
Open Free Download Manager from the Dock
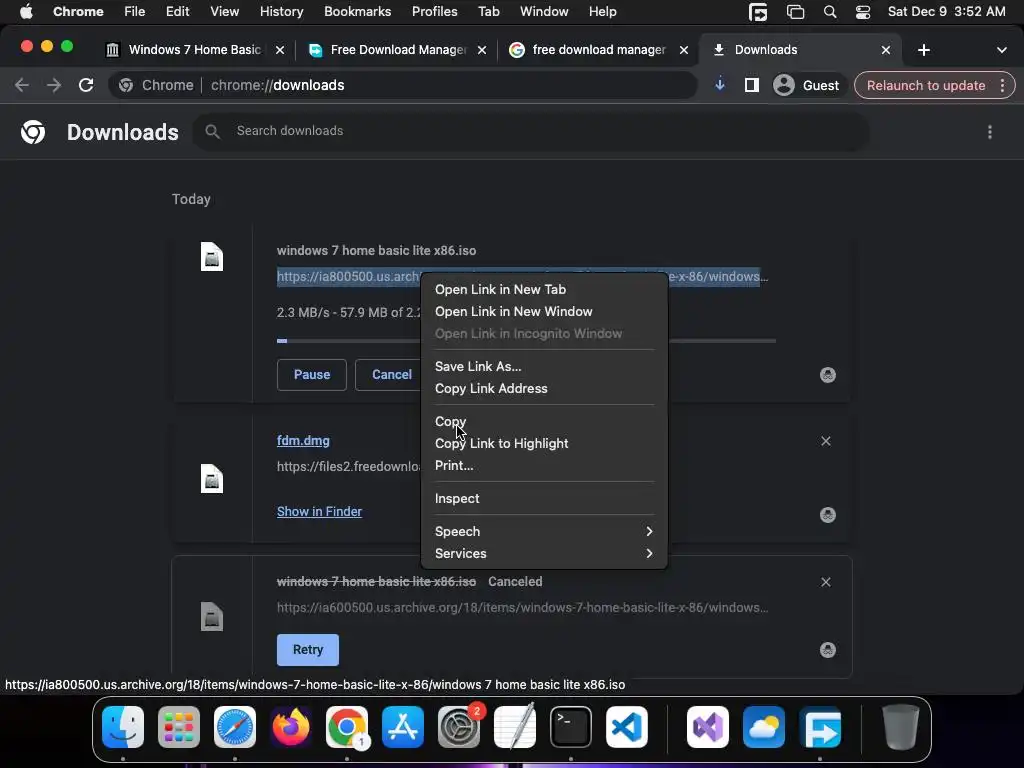[x=821, y=727]
